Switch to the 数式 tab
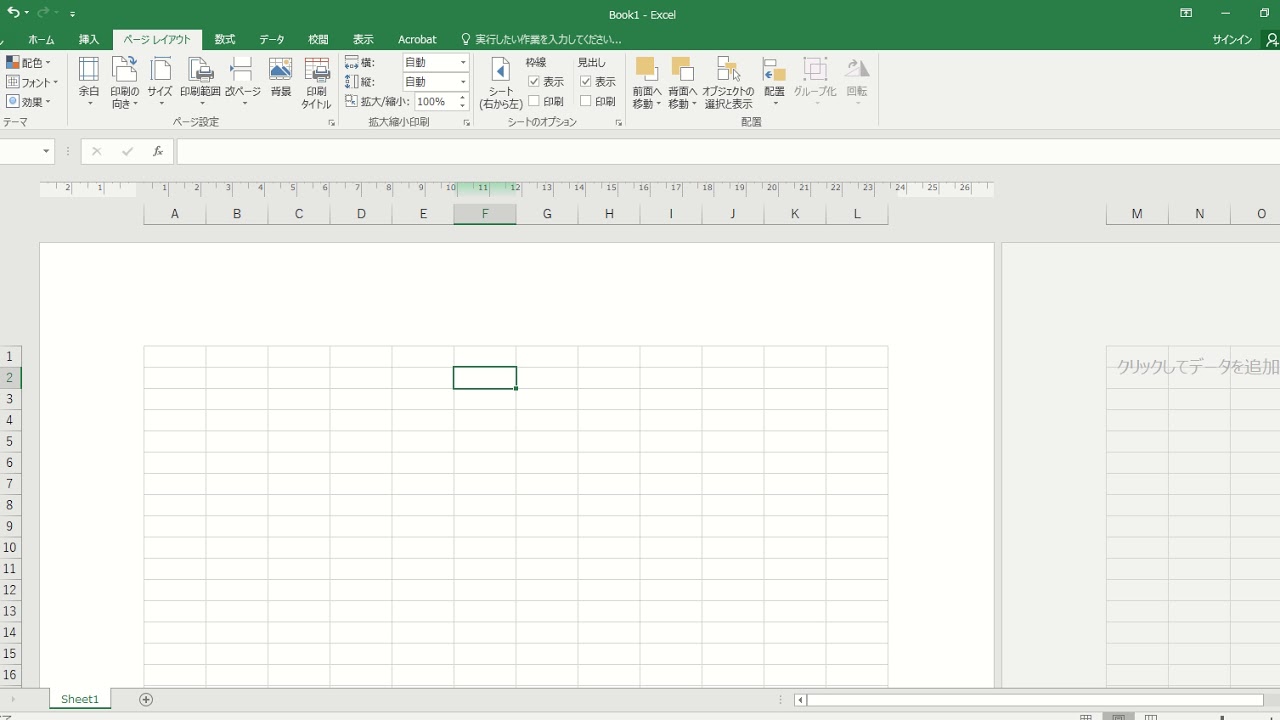 coord(225,39)
